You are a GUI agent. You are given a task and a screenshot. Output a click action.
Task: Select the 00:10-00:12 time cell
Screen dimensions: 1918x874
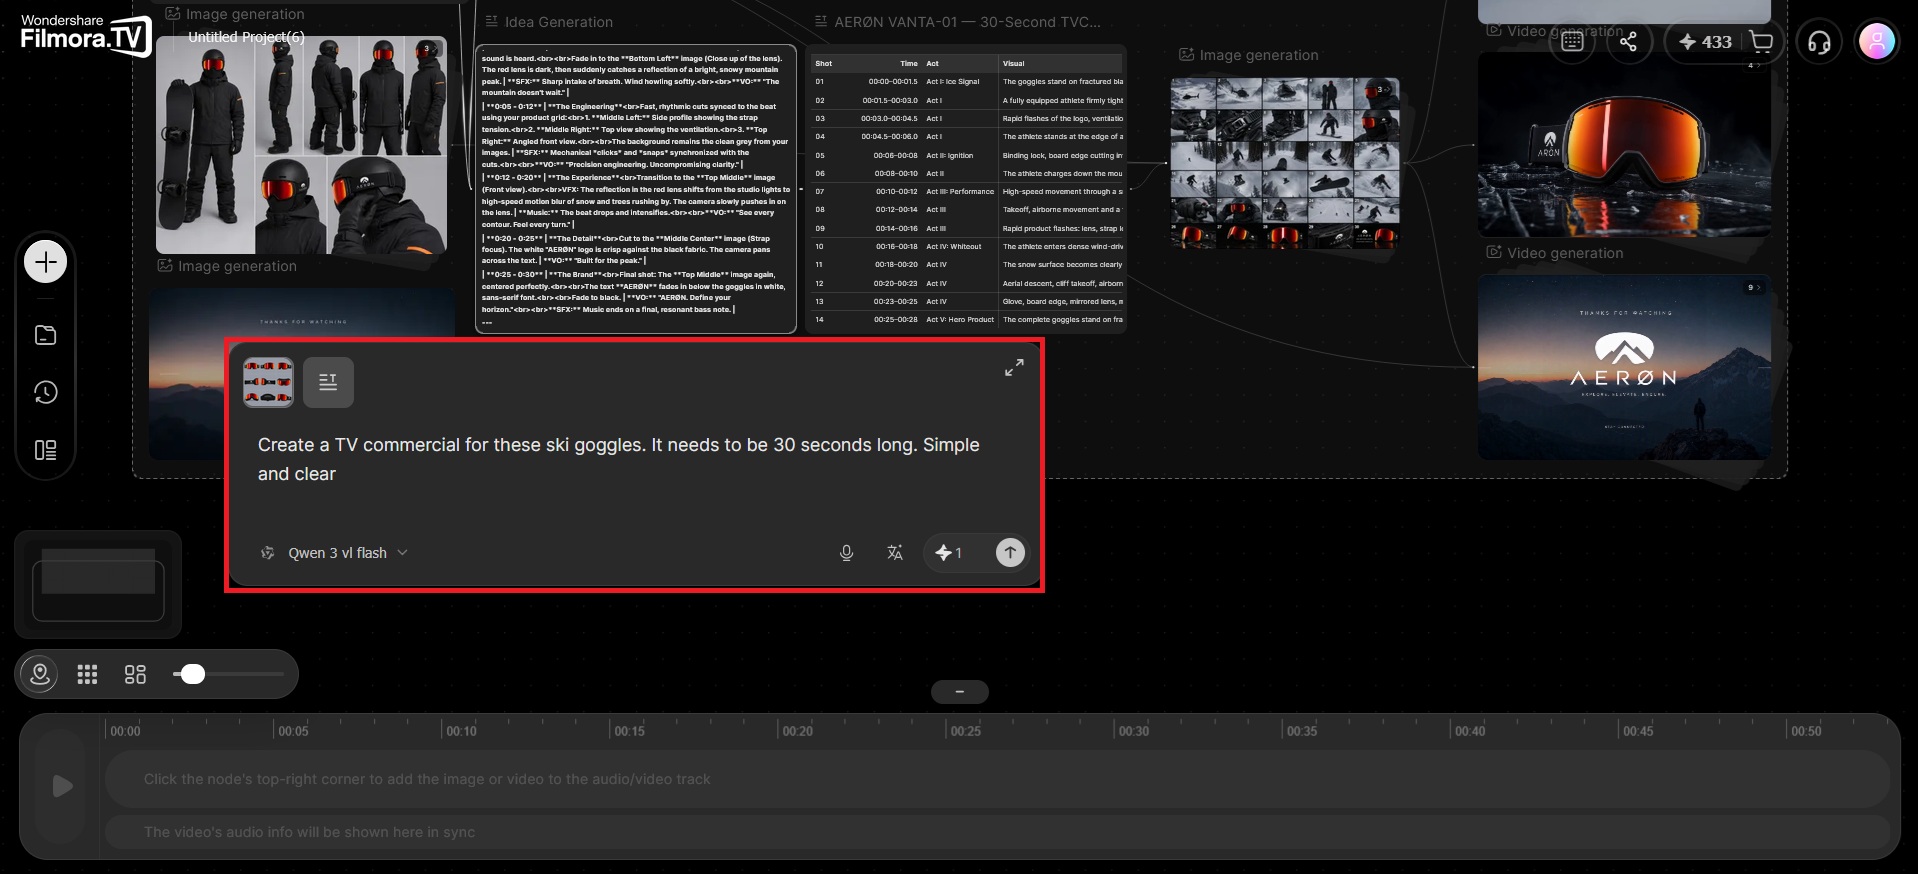(896, 192)
